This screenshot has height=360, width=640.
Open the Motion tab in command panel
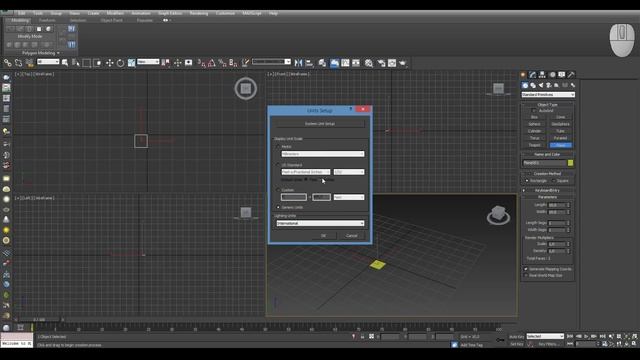tap(552, 75)
